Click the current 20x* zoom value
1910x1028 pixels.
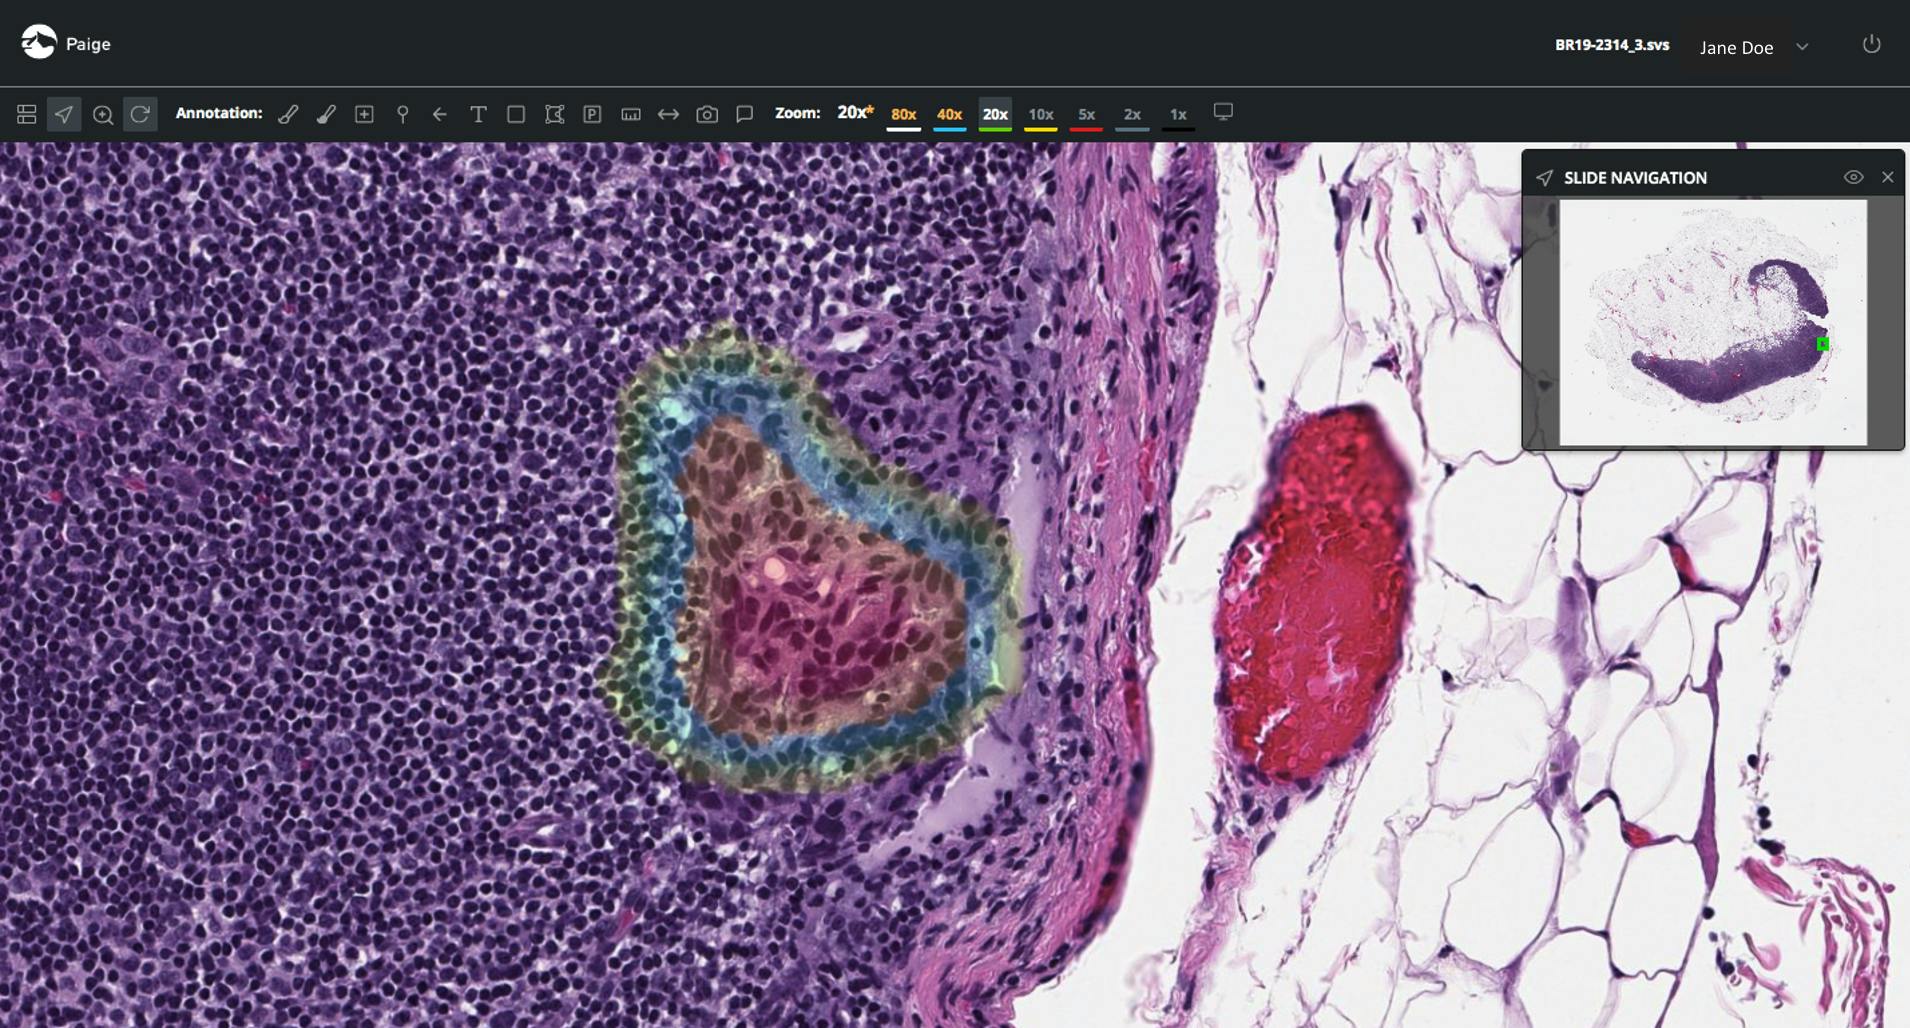click(x=855, y=112)
